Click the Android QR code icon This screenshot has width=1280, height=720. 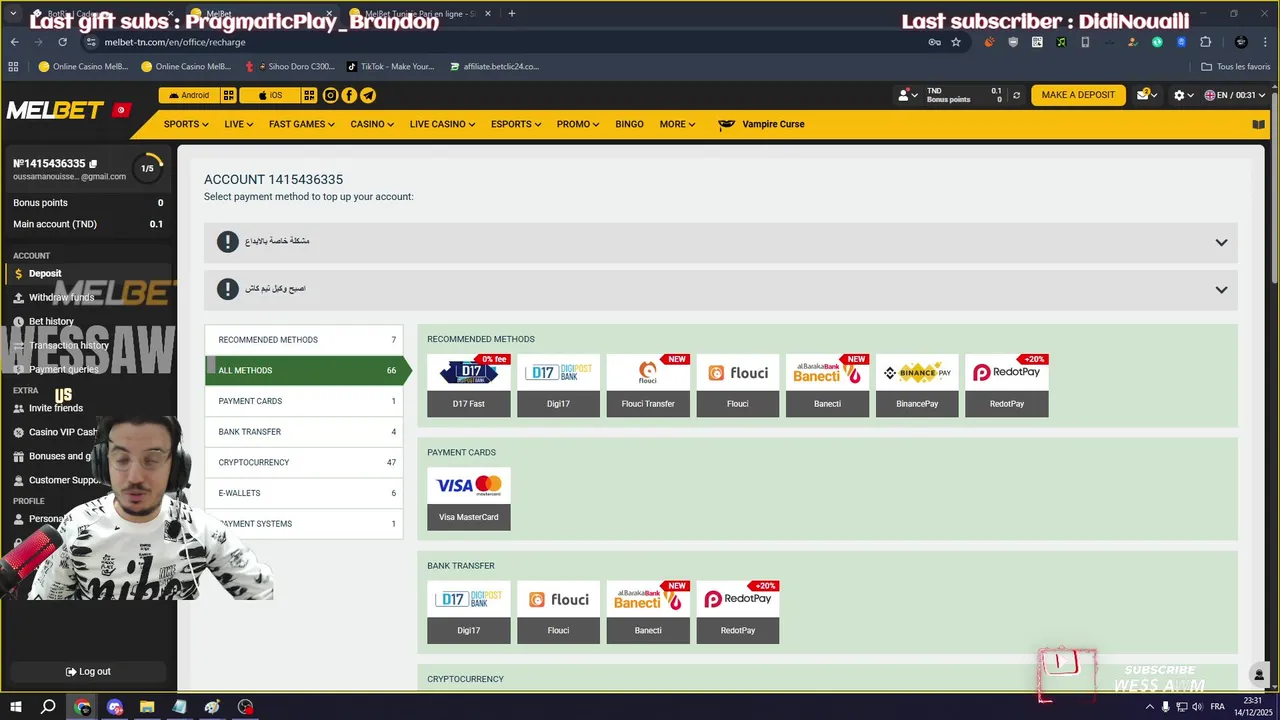[x=229, y=95]
